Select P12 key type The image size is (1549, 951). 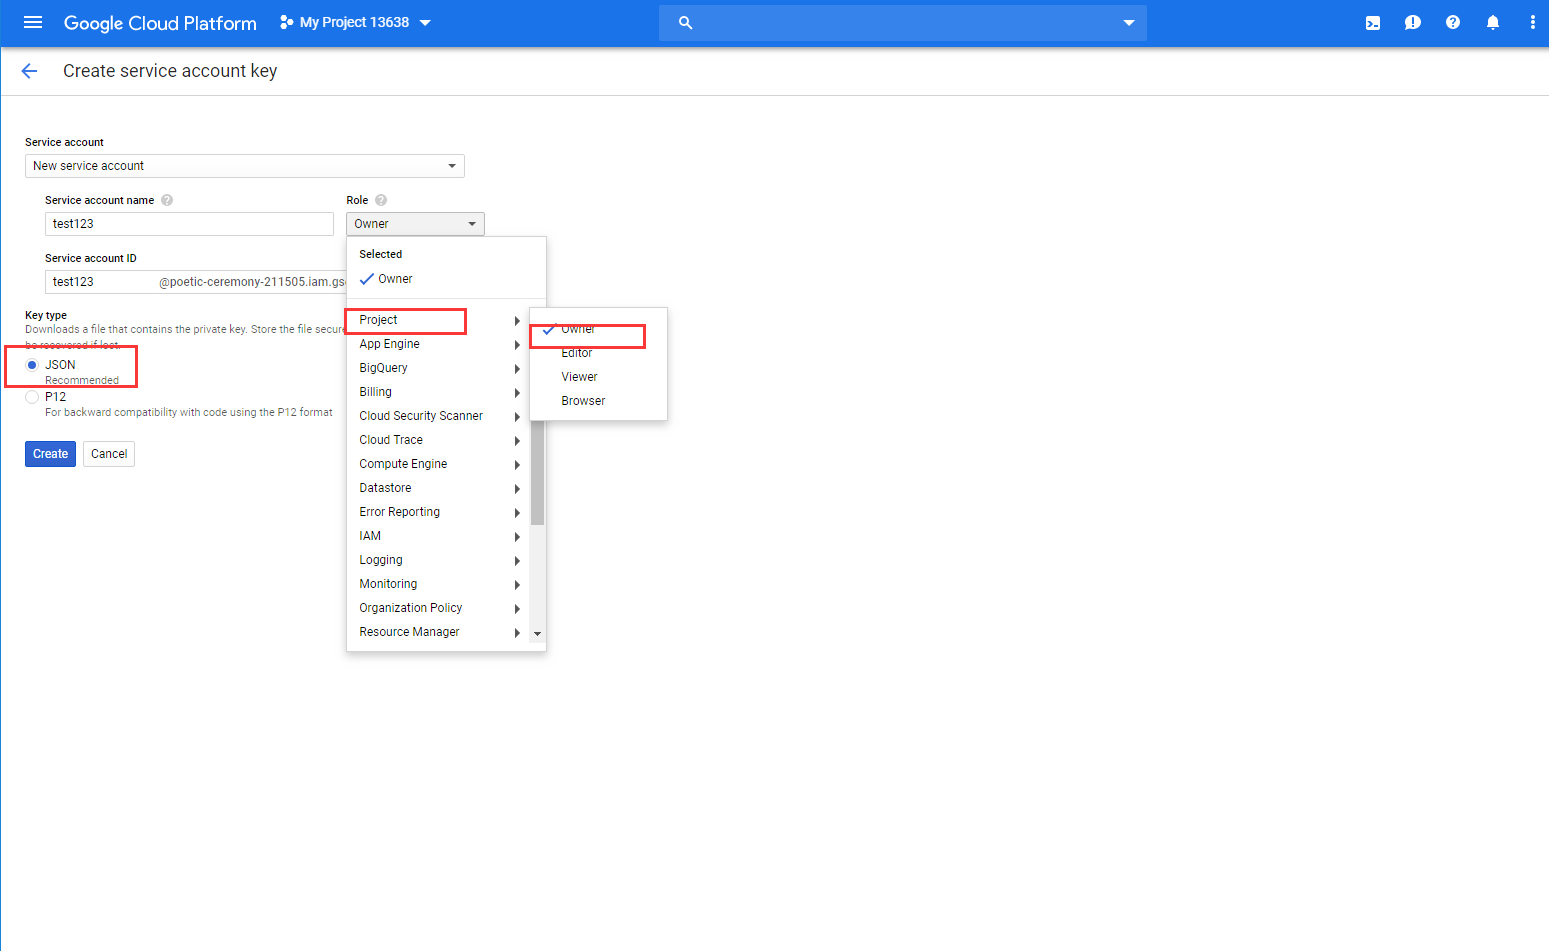(32, 397)
